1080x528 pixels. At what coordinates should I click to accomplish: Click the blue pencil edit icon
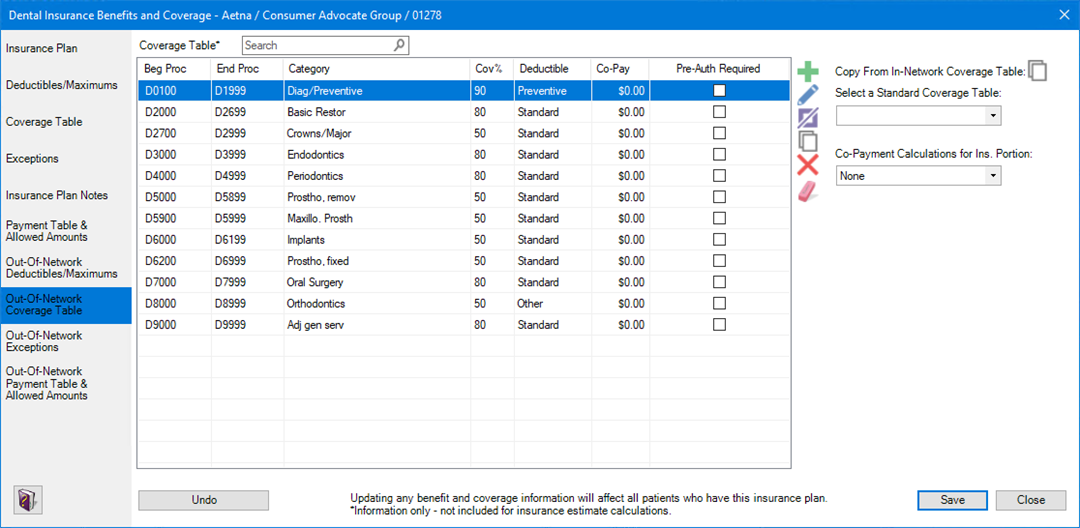pos(808,94)
